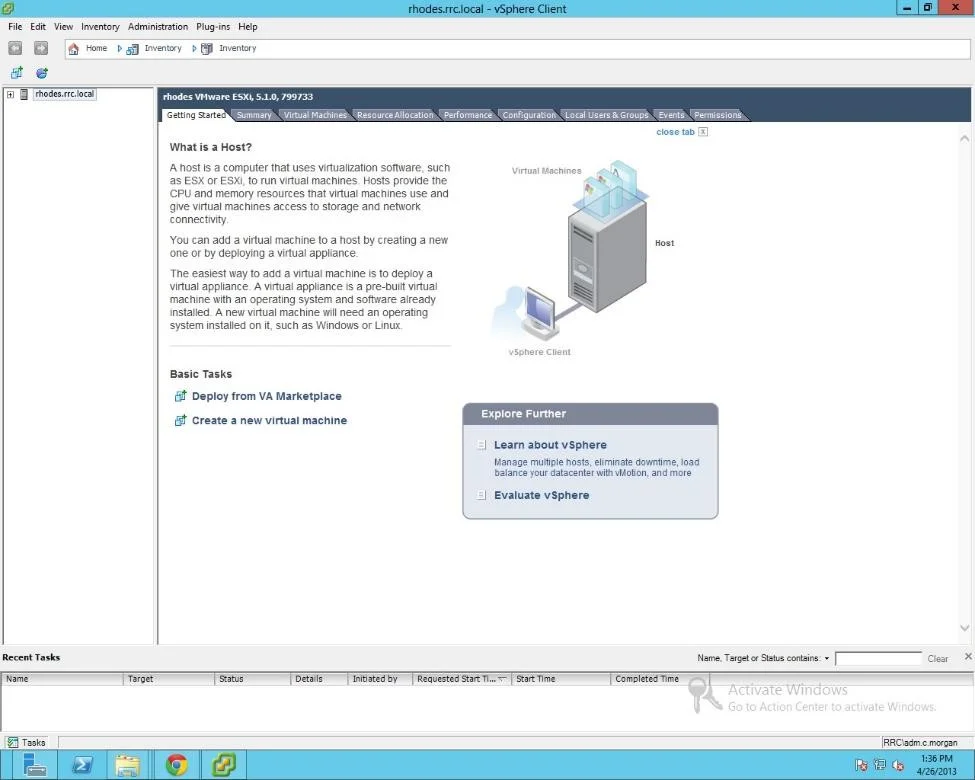Image resolution: width=975 pixels, height=780 pixels.
Task: Select the Getting Started tab
Action: (196, 115)
